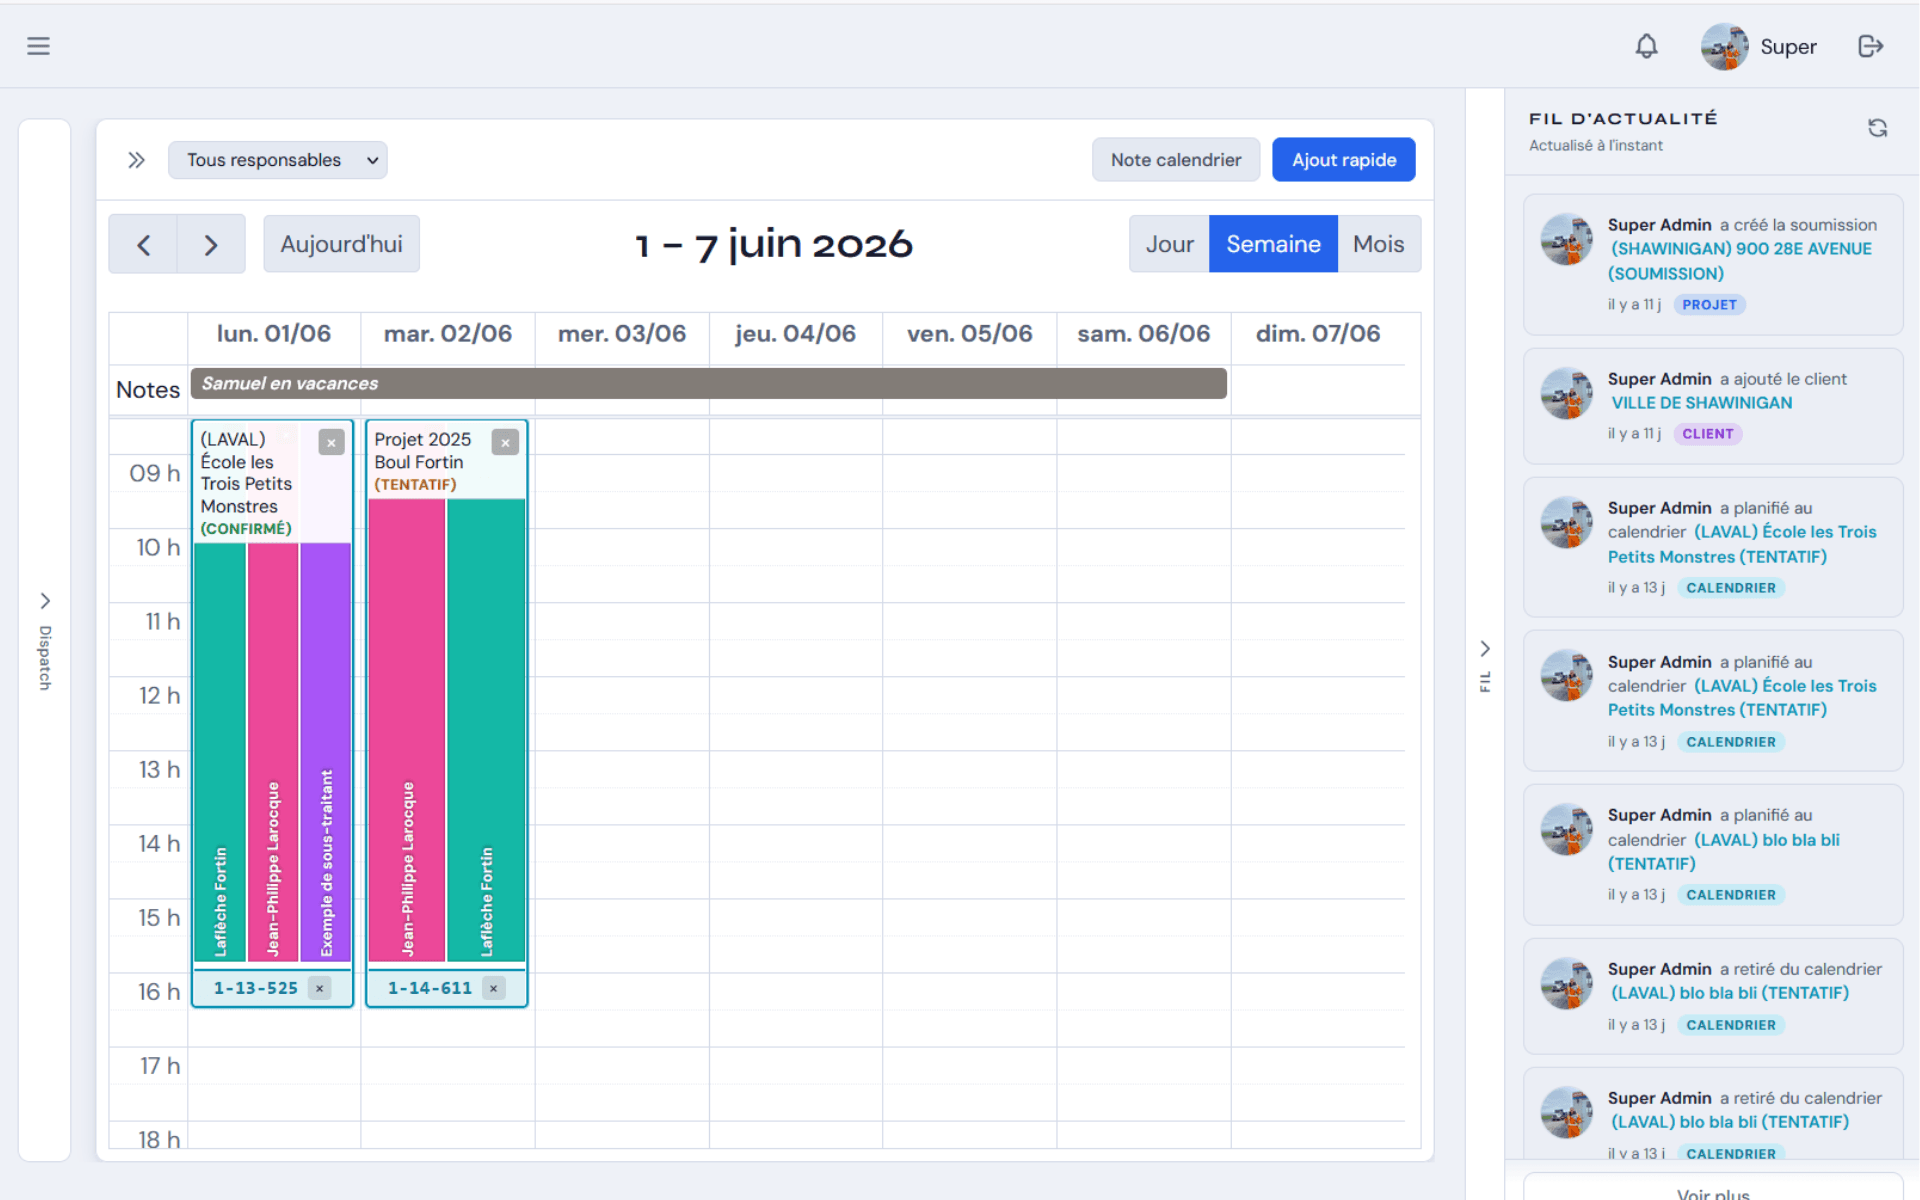Click avatar in VILLE DE SHAWINIGAN feed card

pyautogui.click(x=1566, y=393)
